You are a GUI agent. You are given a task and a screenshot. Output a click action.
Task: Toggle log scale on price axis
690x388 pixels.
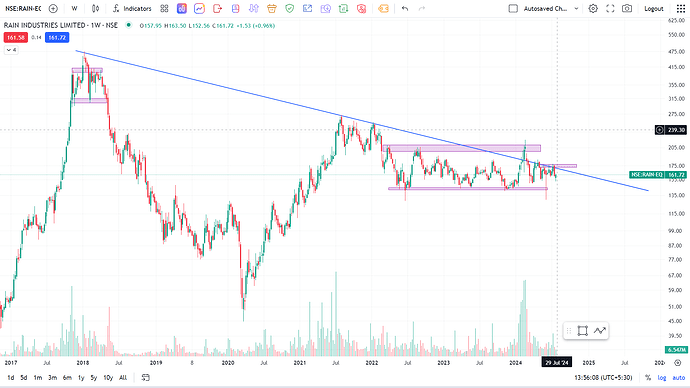tap(662, 377)
